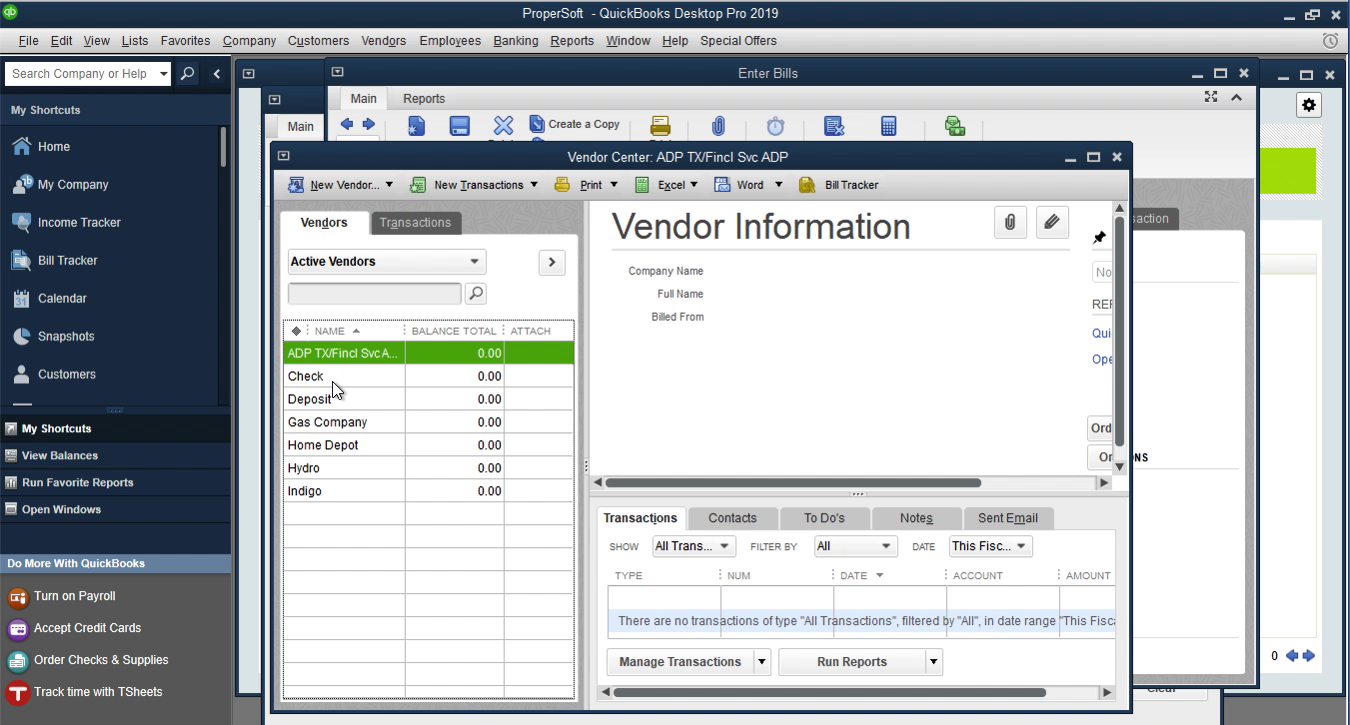Switch to Sent Email tab

[1008, 518]
